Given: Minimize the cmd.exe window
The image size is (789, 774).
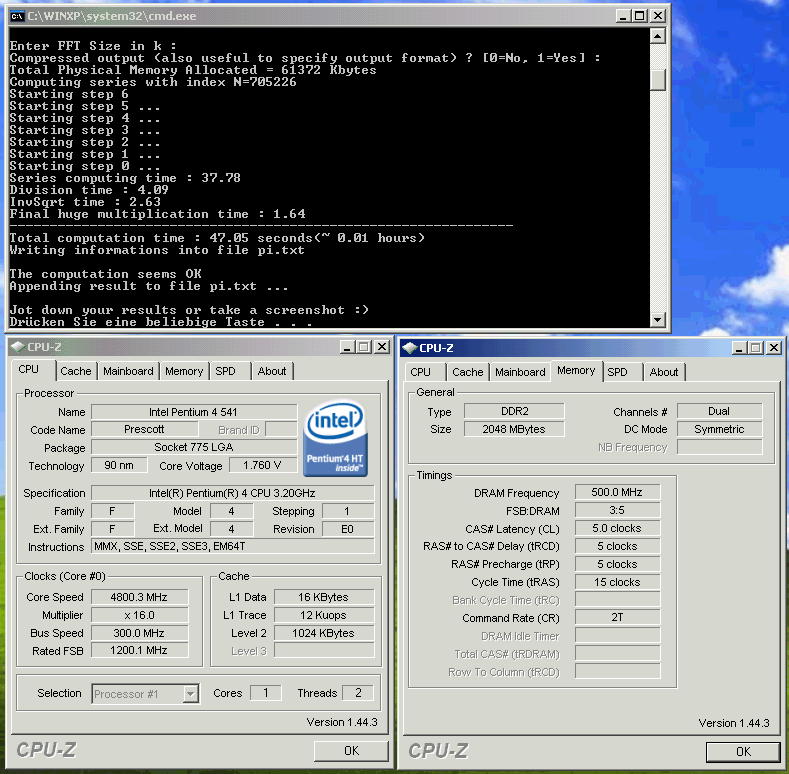Looking at the screenshot, I should pos(623,16).
